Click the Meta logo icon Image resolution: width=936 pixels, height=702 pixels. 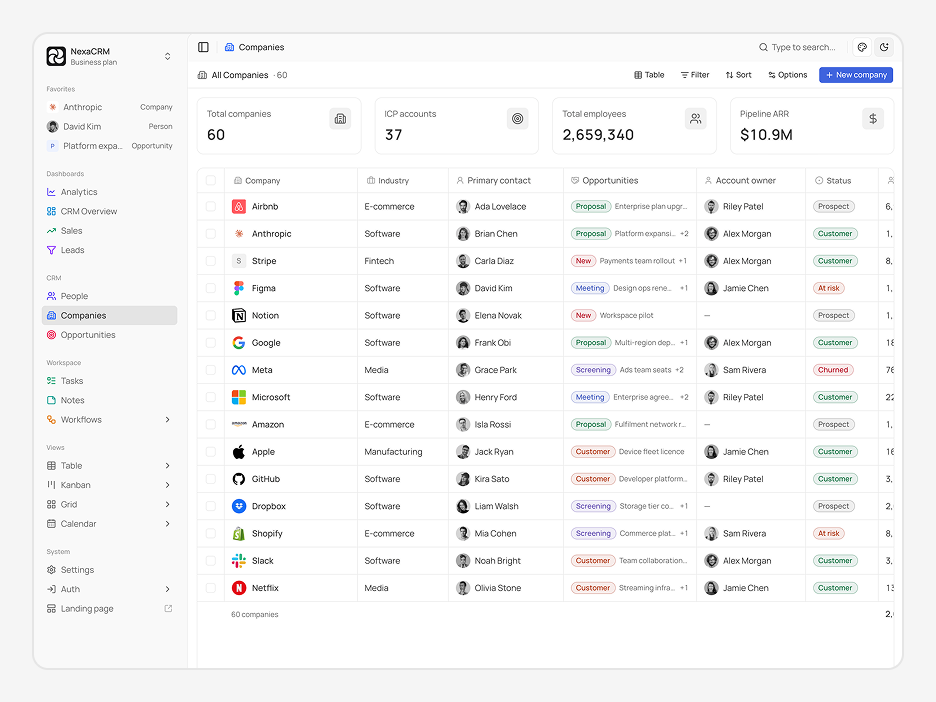239,370
